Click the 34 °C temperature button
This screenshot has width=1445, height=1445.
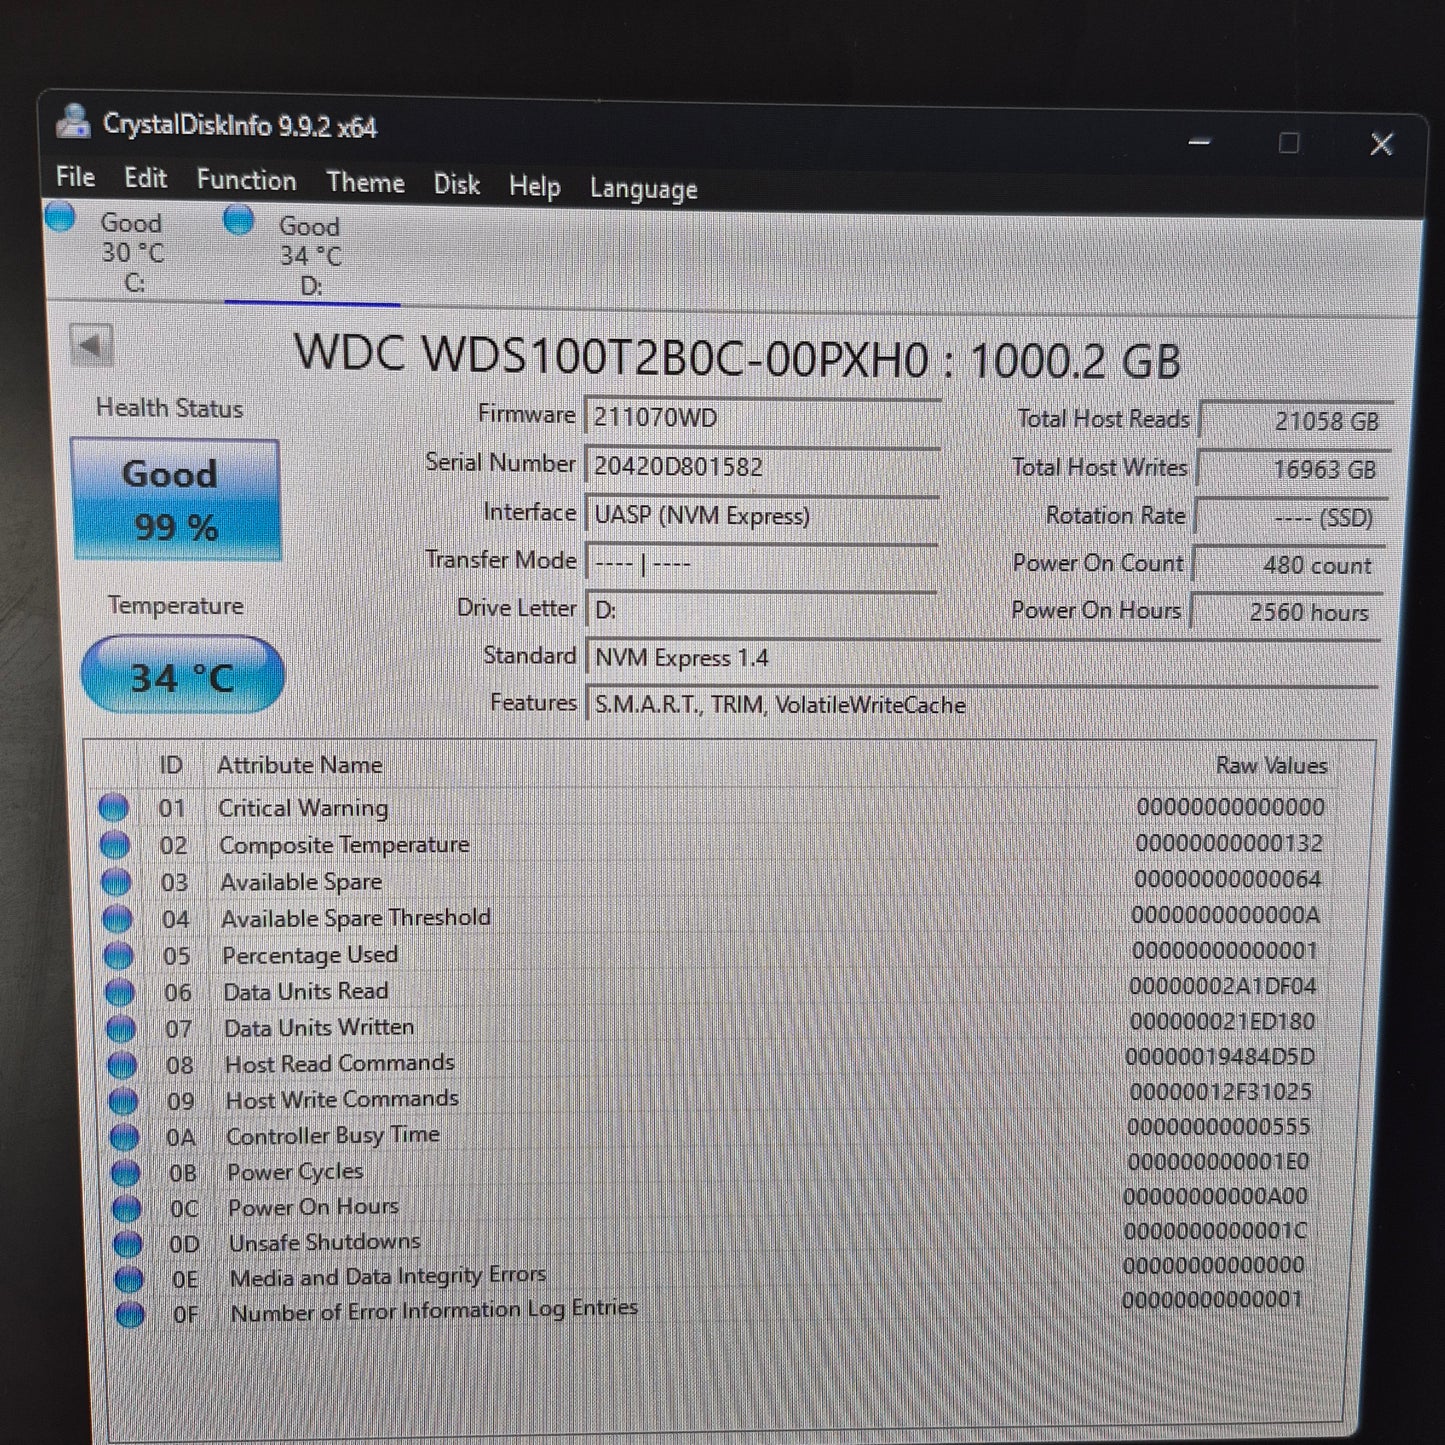click(182, 676)
